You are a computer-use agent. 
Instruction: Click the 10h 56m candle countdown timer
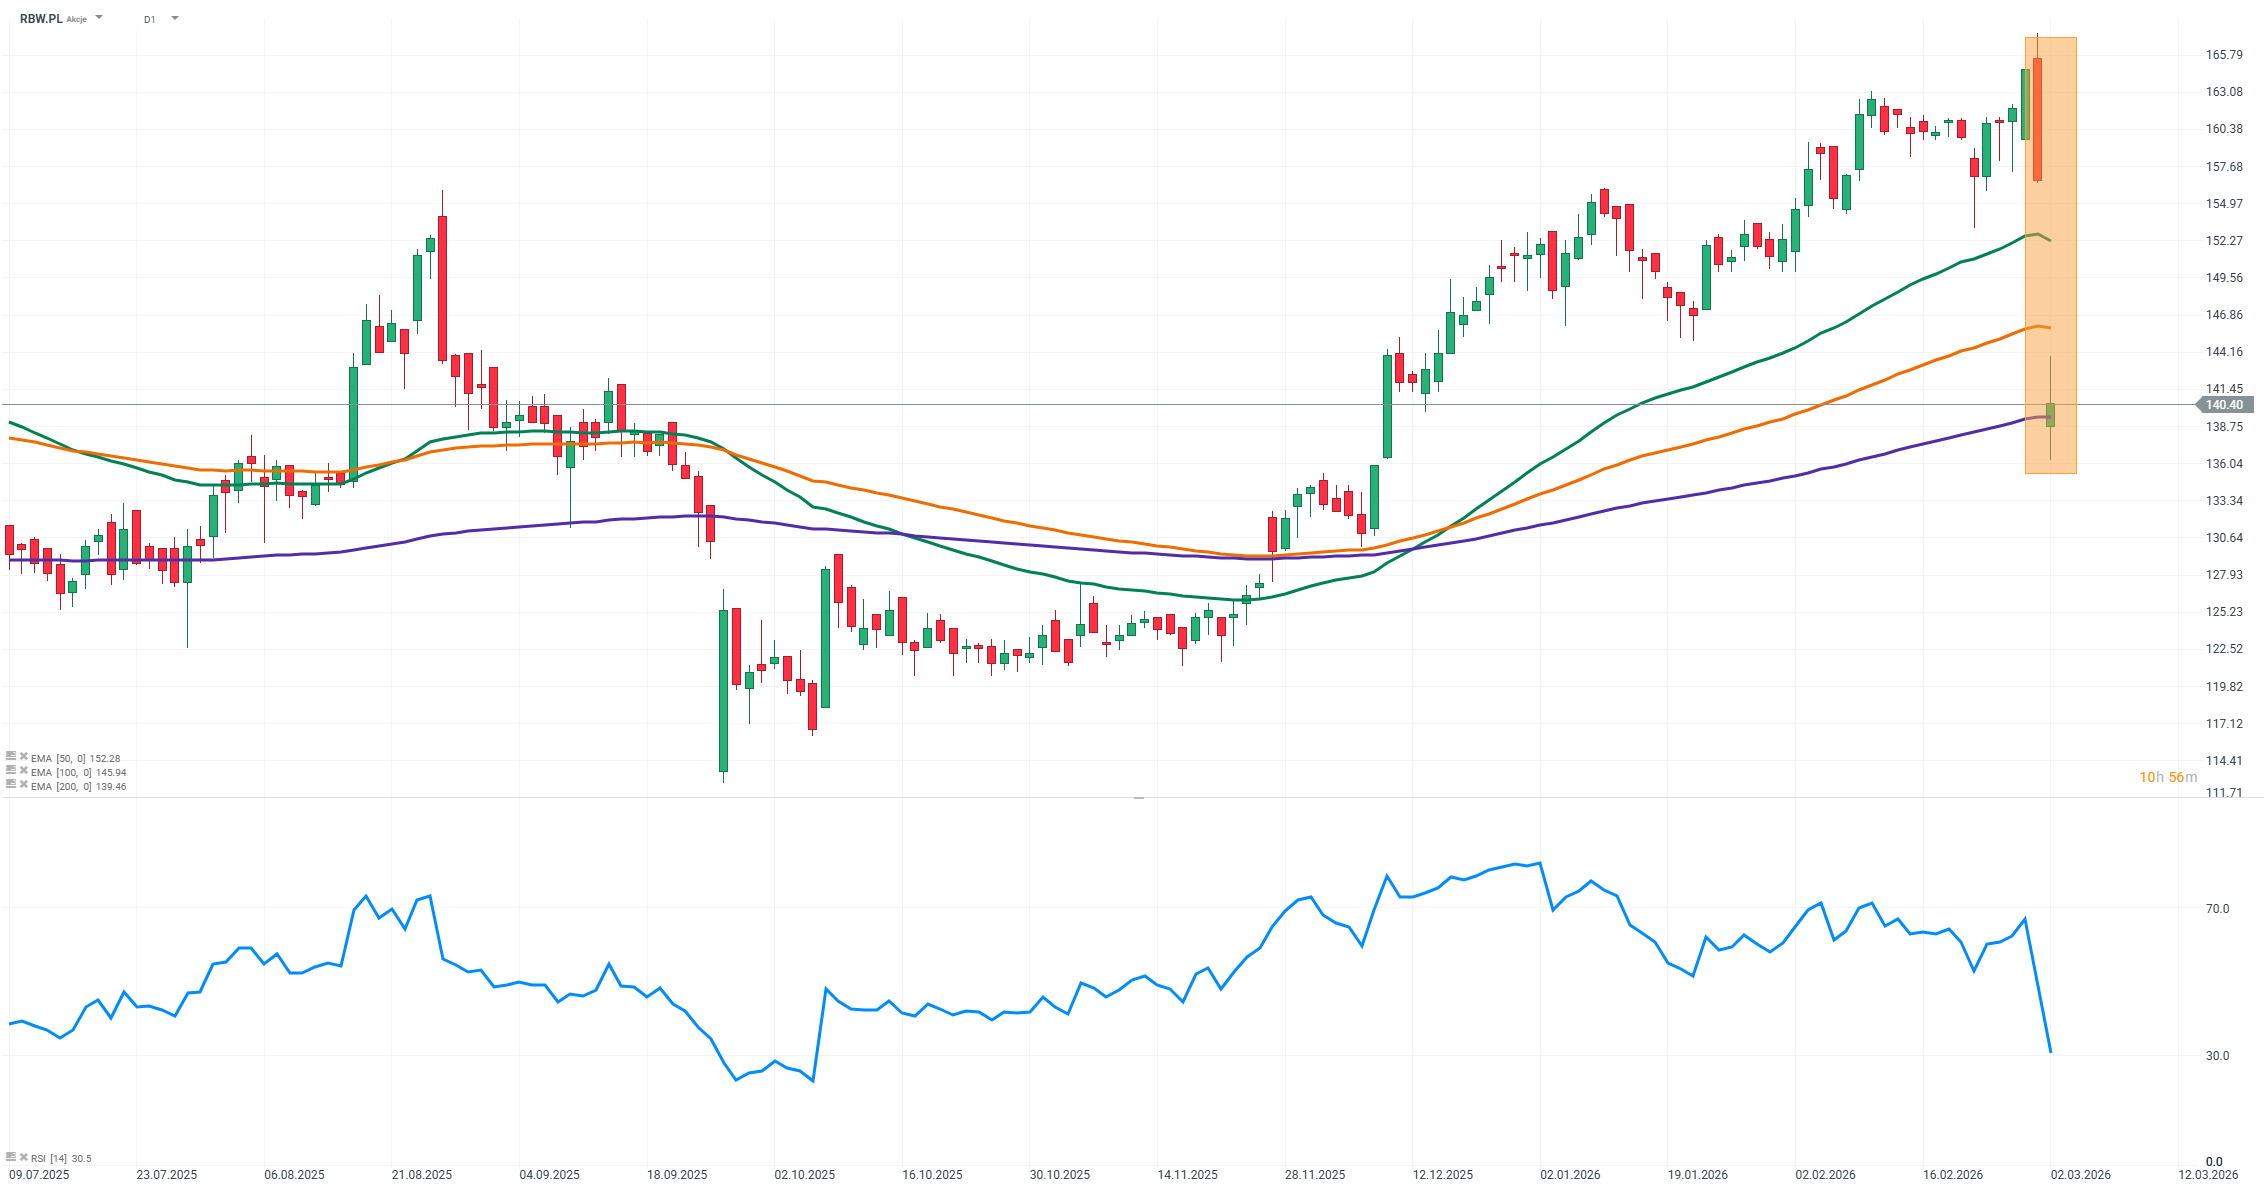point(2168,777)
